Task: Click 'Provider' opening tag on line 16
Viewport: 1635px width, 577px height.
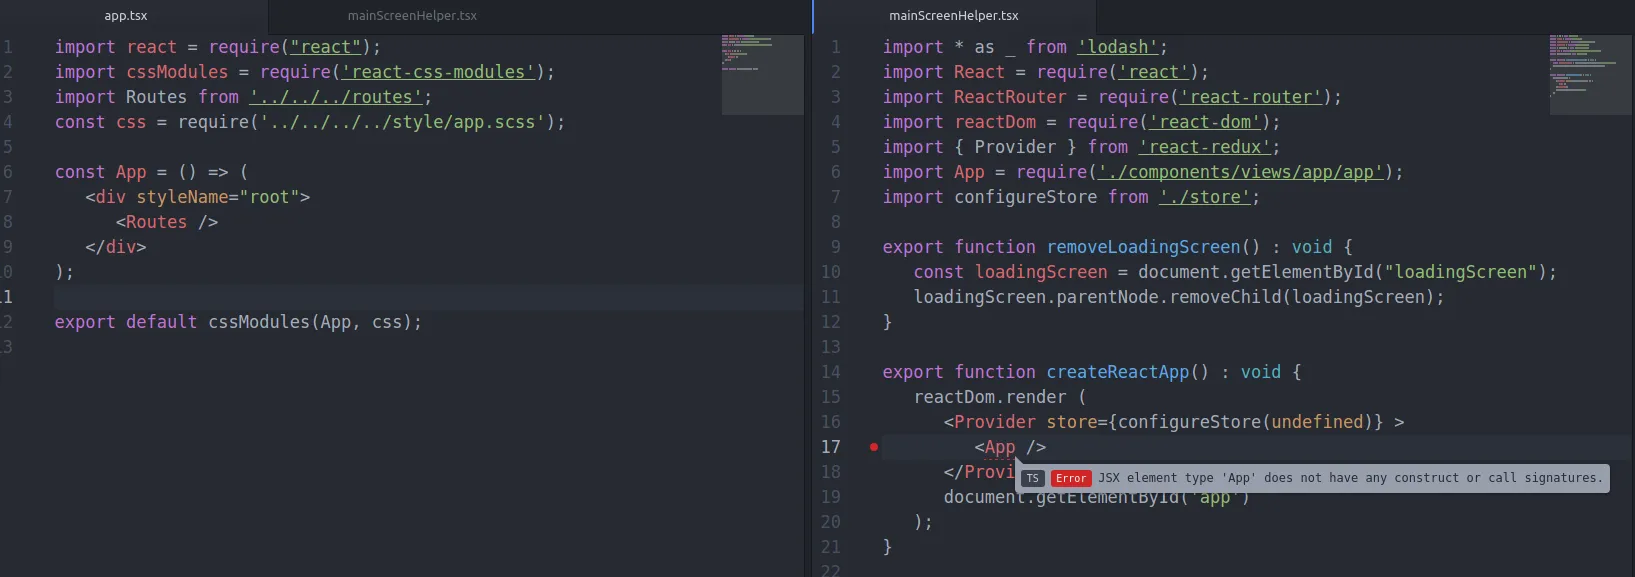Action: coord(995,422)
